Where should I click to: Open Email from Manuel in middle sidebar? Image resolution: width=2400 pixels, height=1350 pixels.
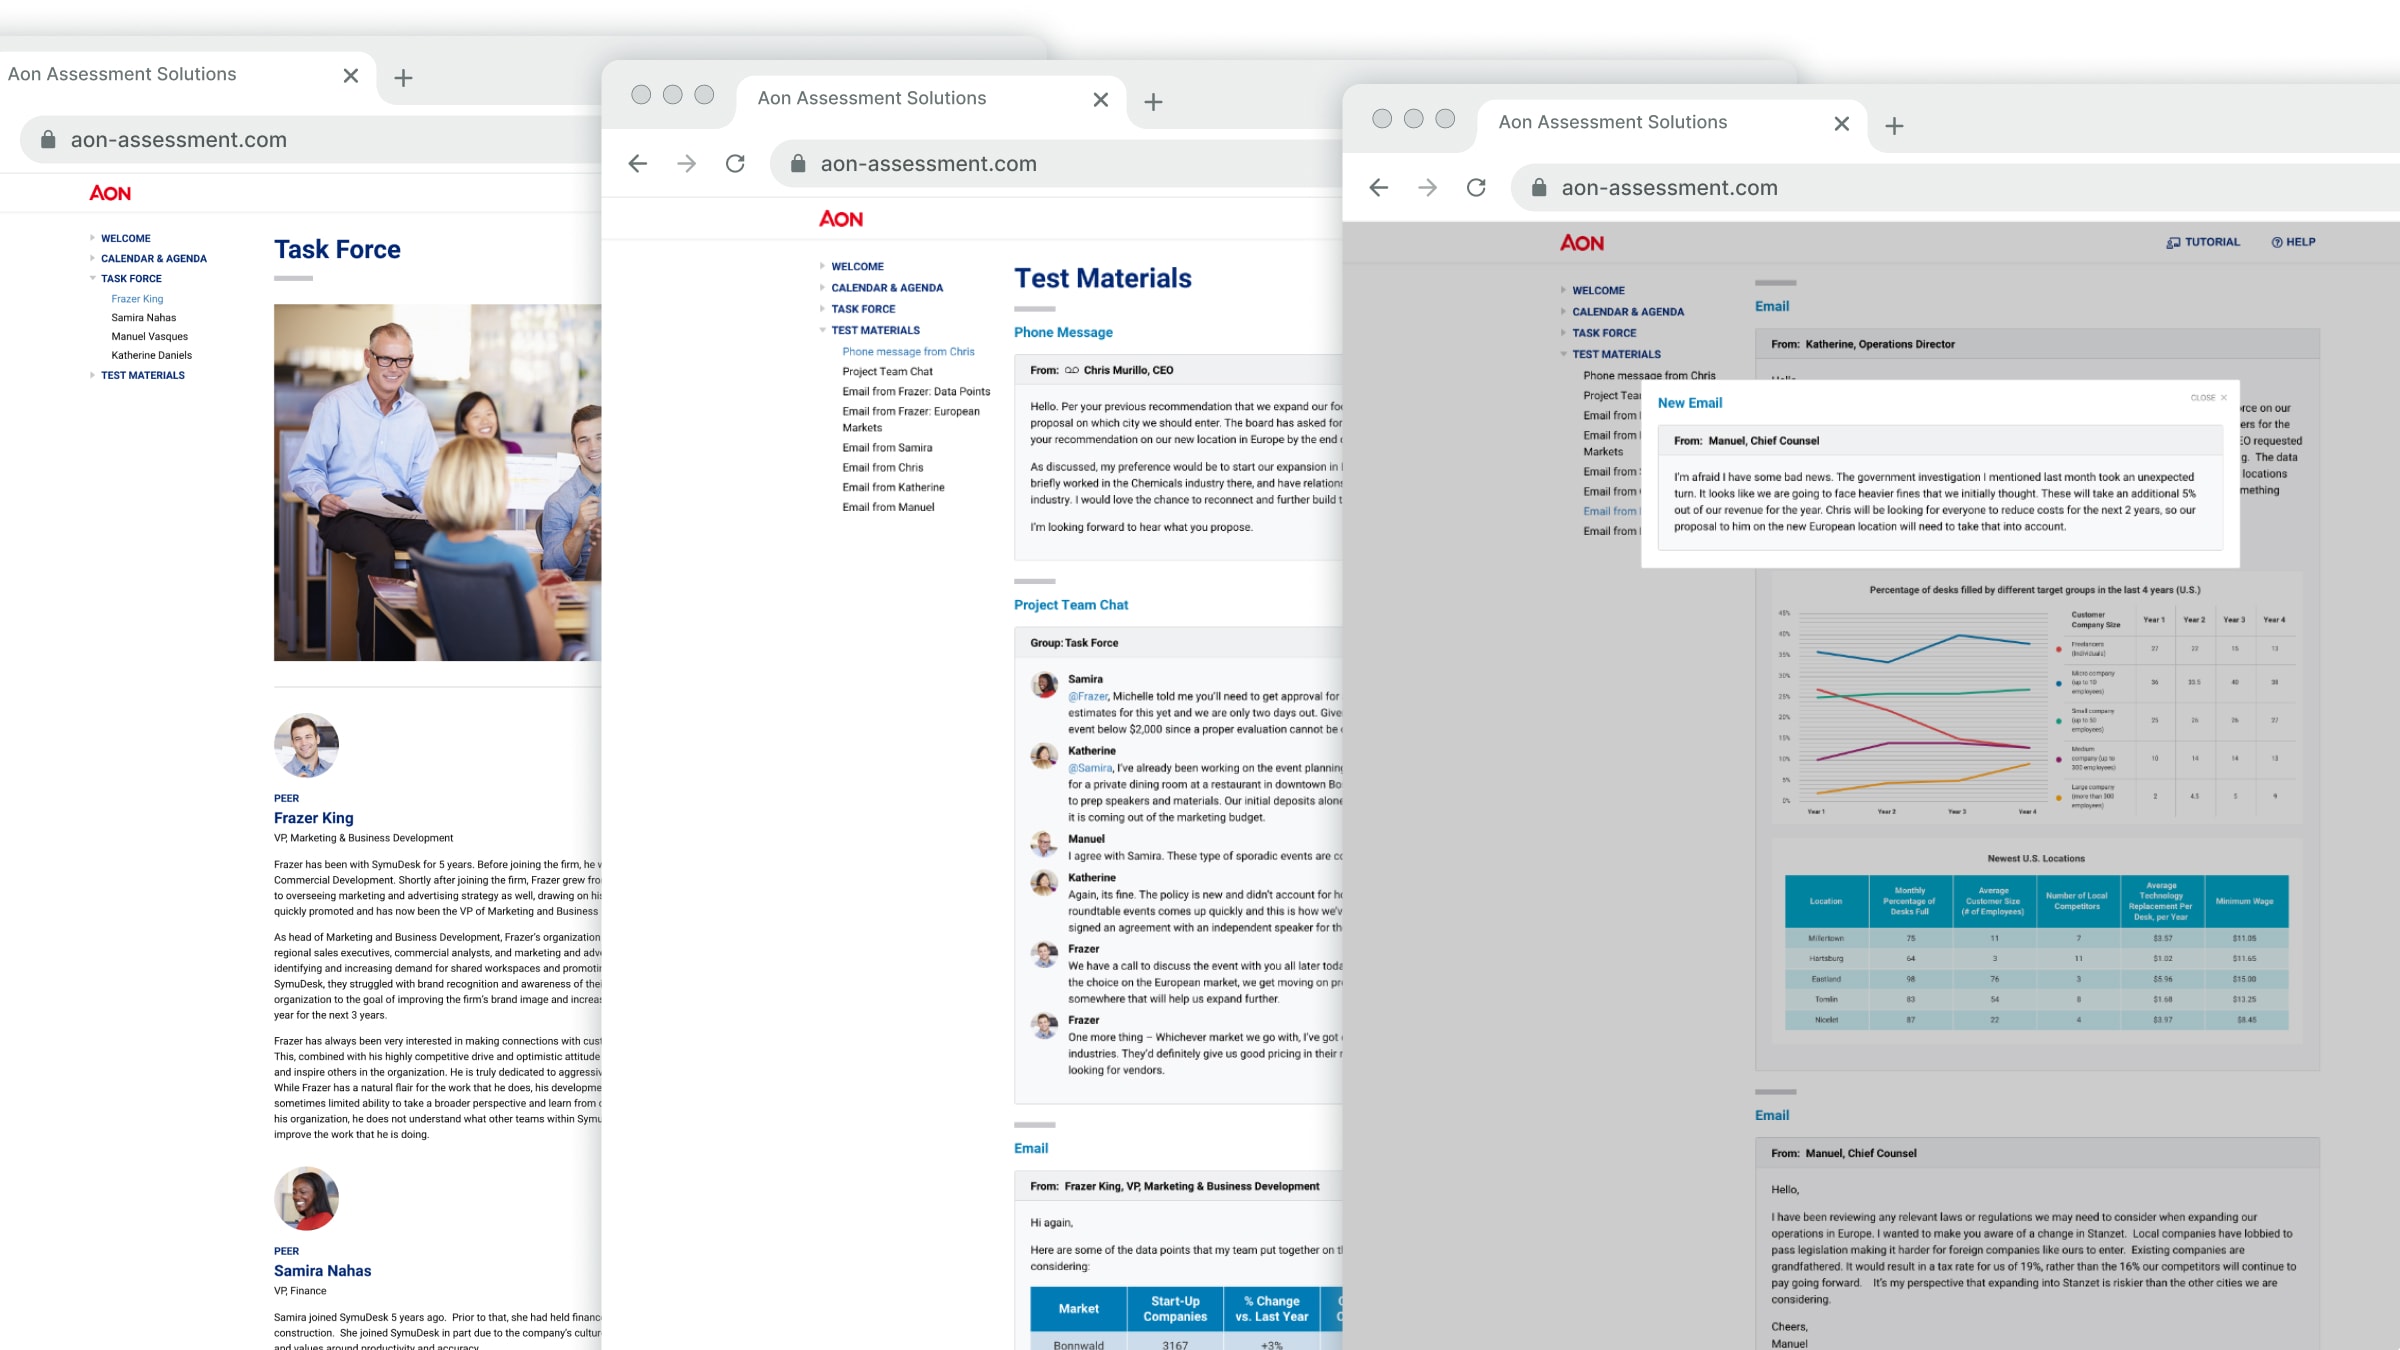click(x=888, y=507)
